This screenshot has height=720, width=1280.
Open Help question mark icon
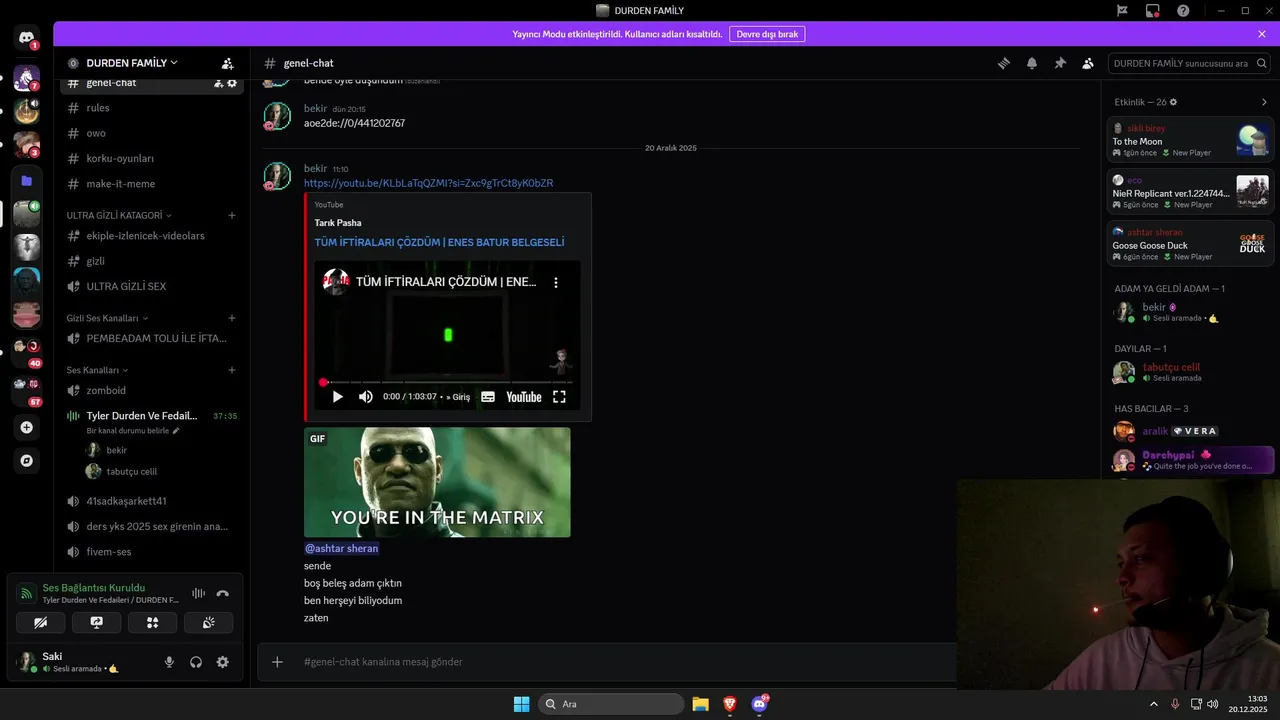coord(1183,10)
